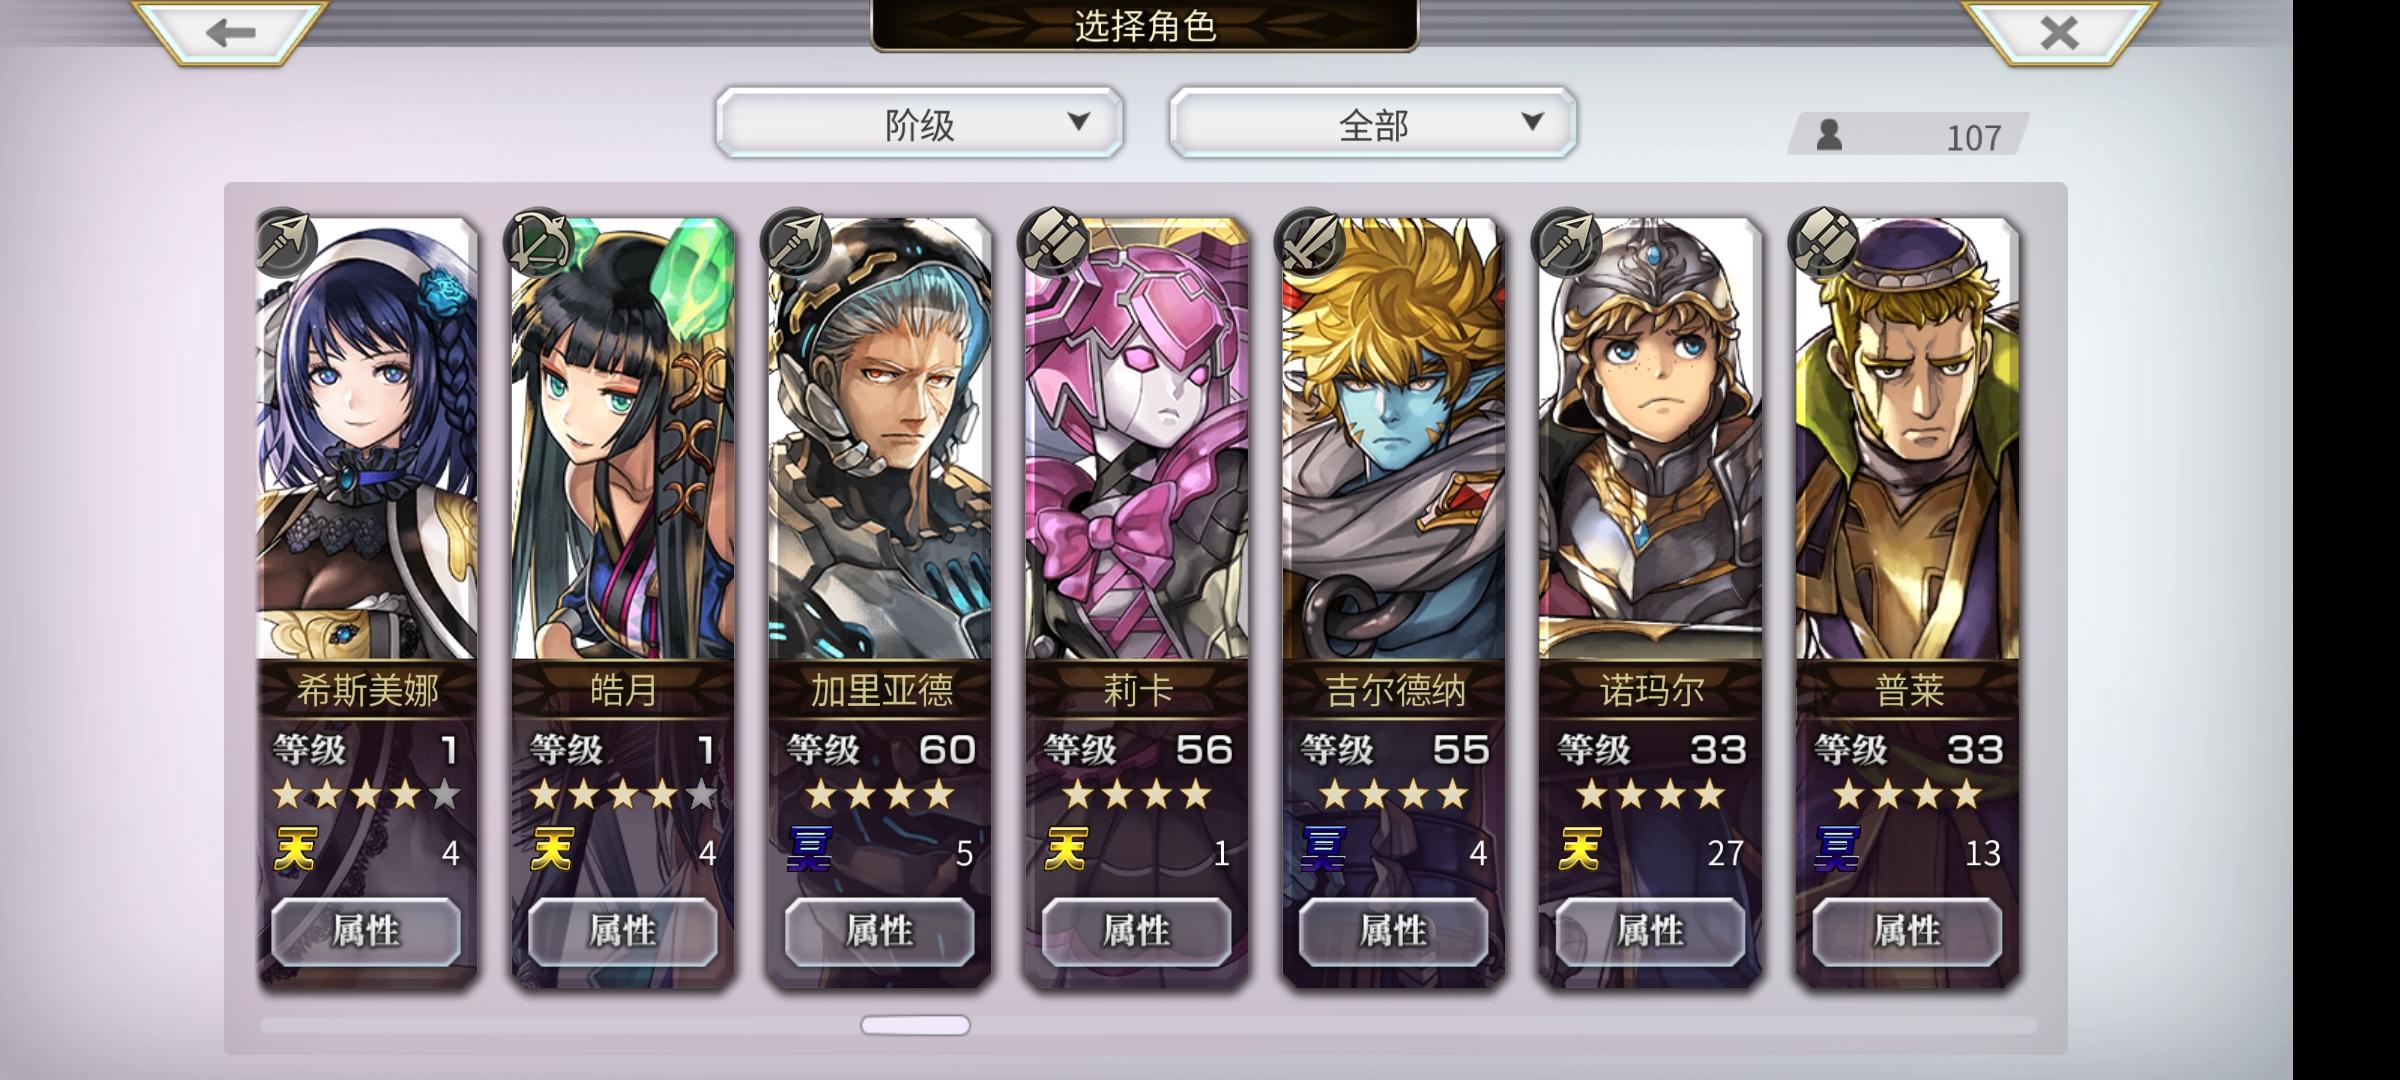
Task: Click the hammer weapon icon on 普莱 card
Action: click(1823, 242)
